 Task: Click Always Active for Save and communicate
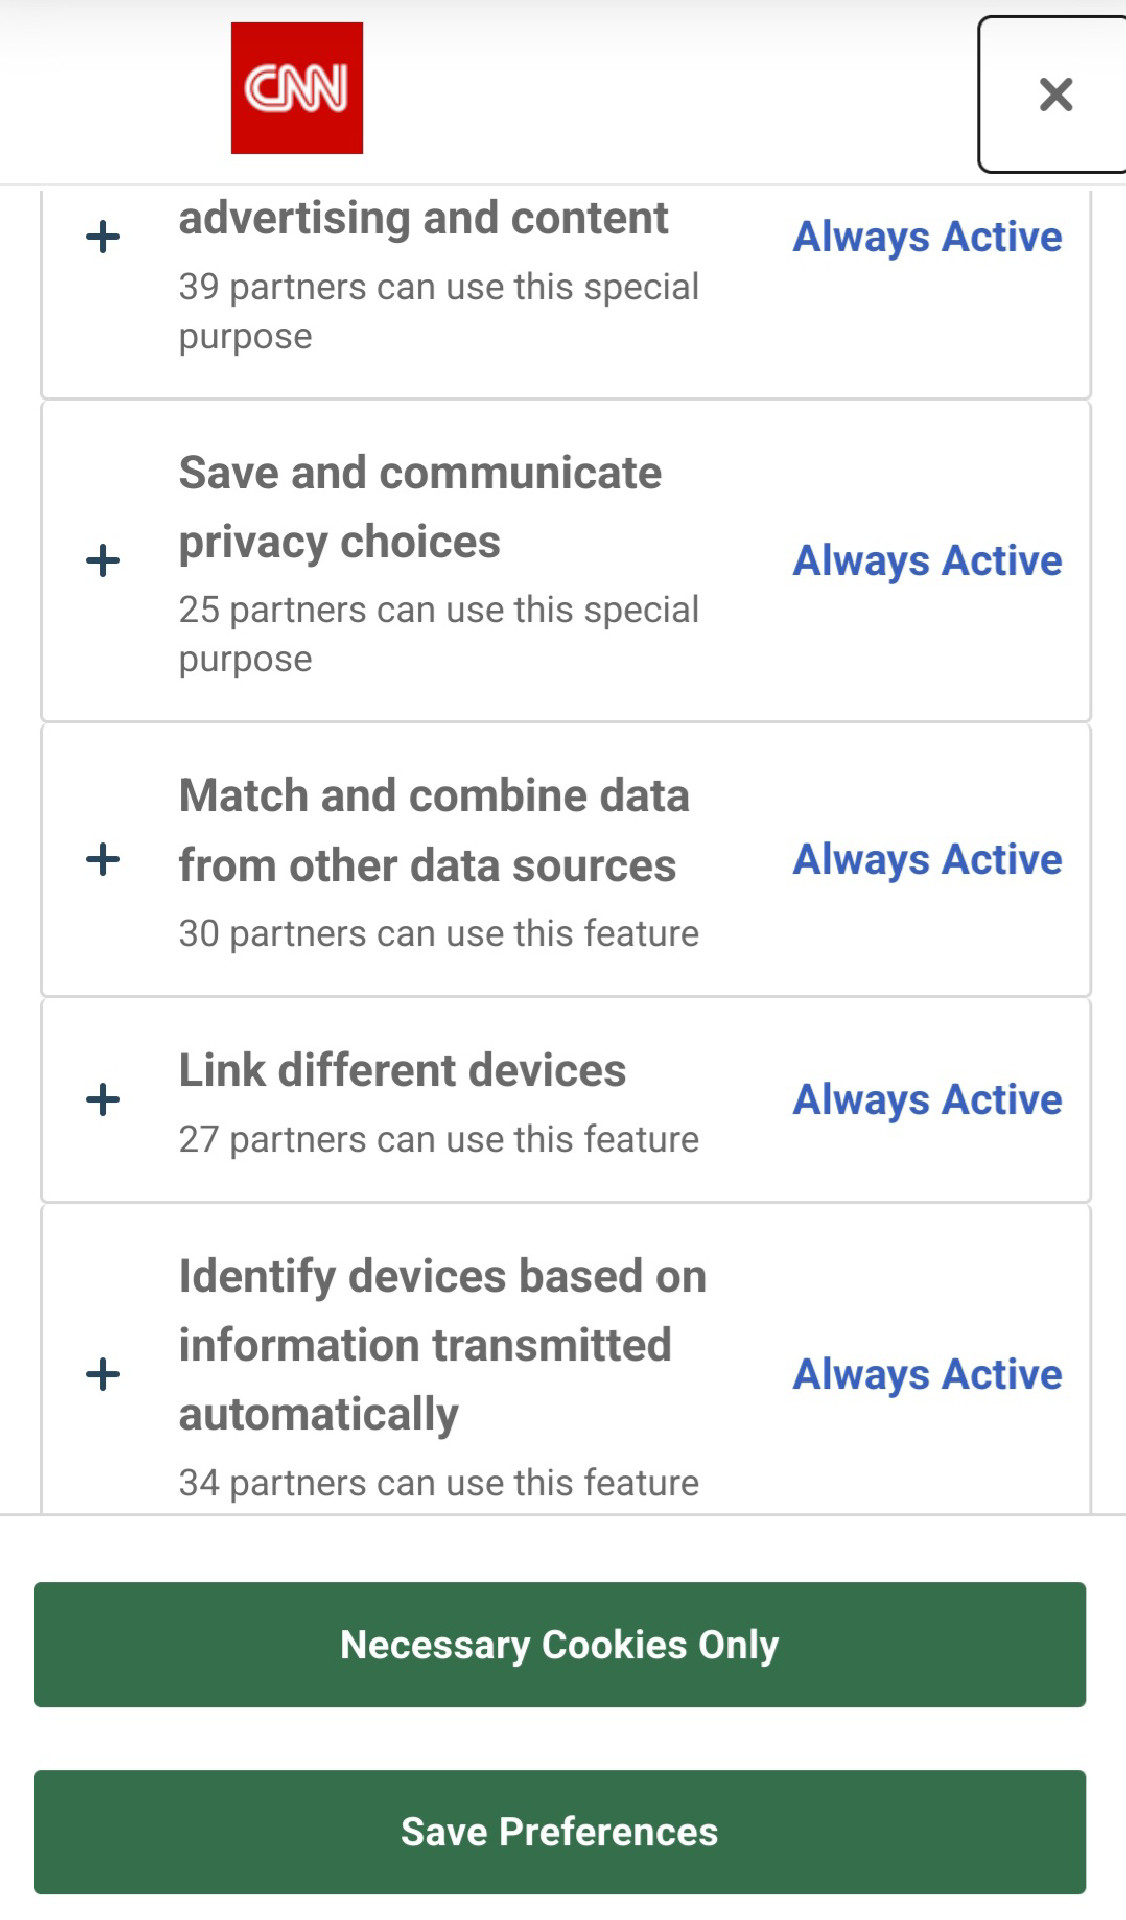(927, 561)
